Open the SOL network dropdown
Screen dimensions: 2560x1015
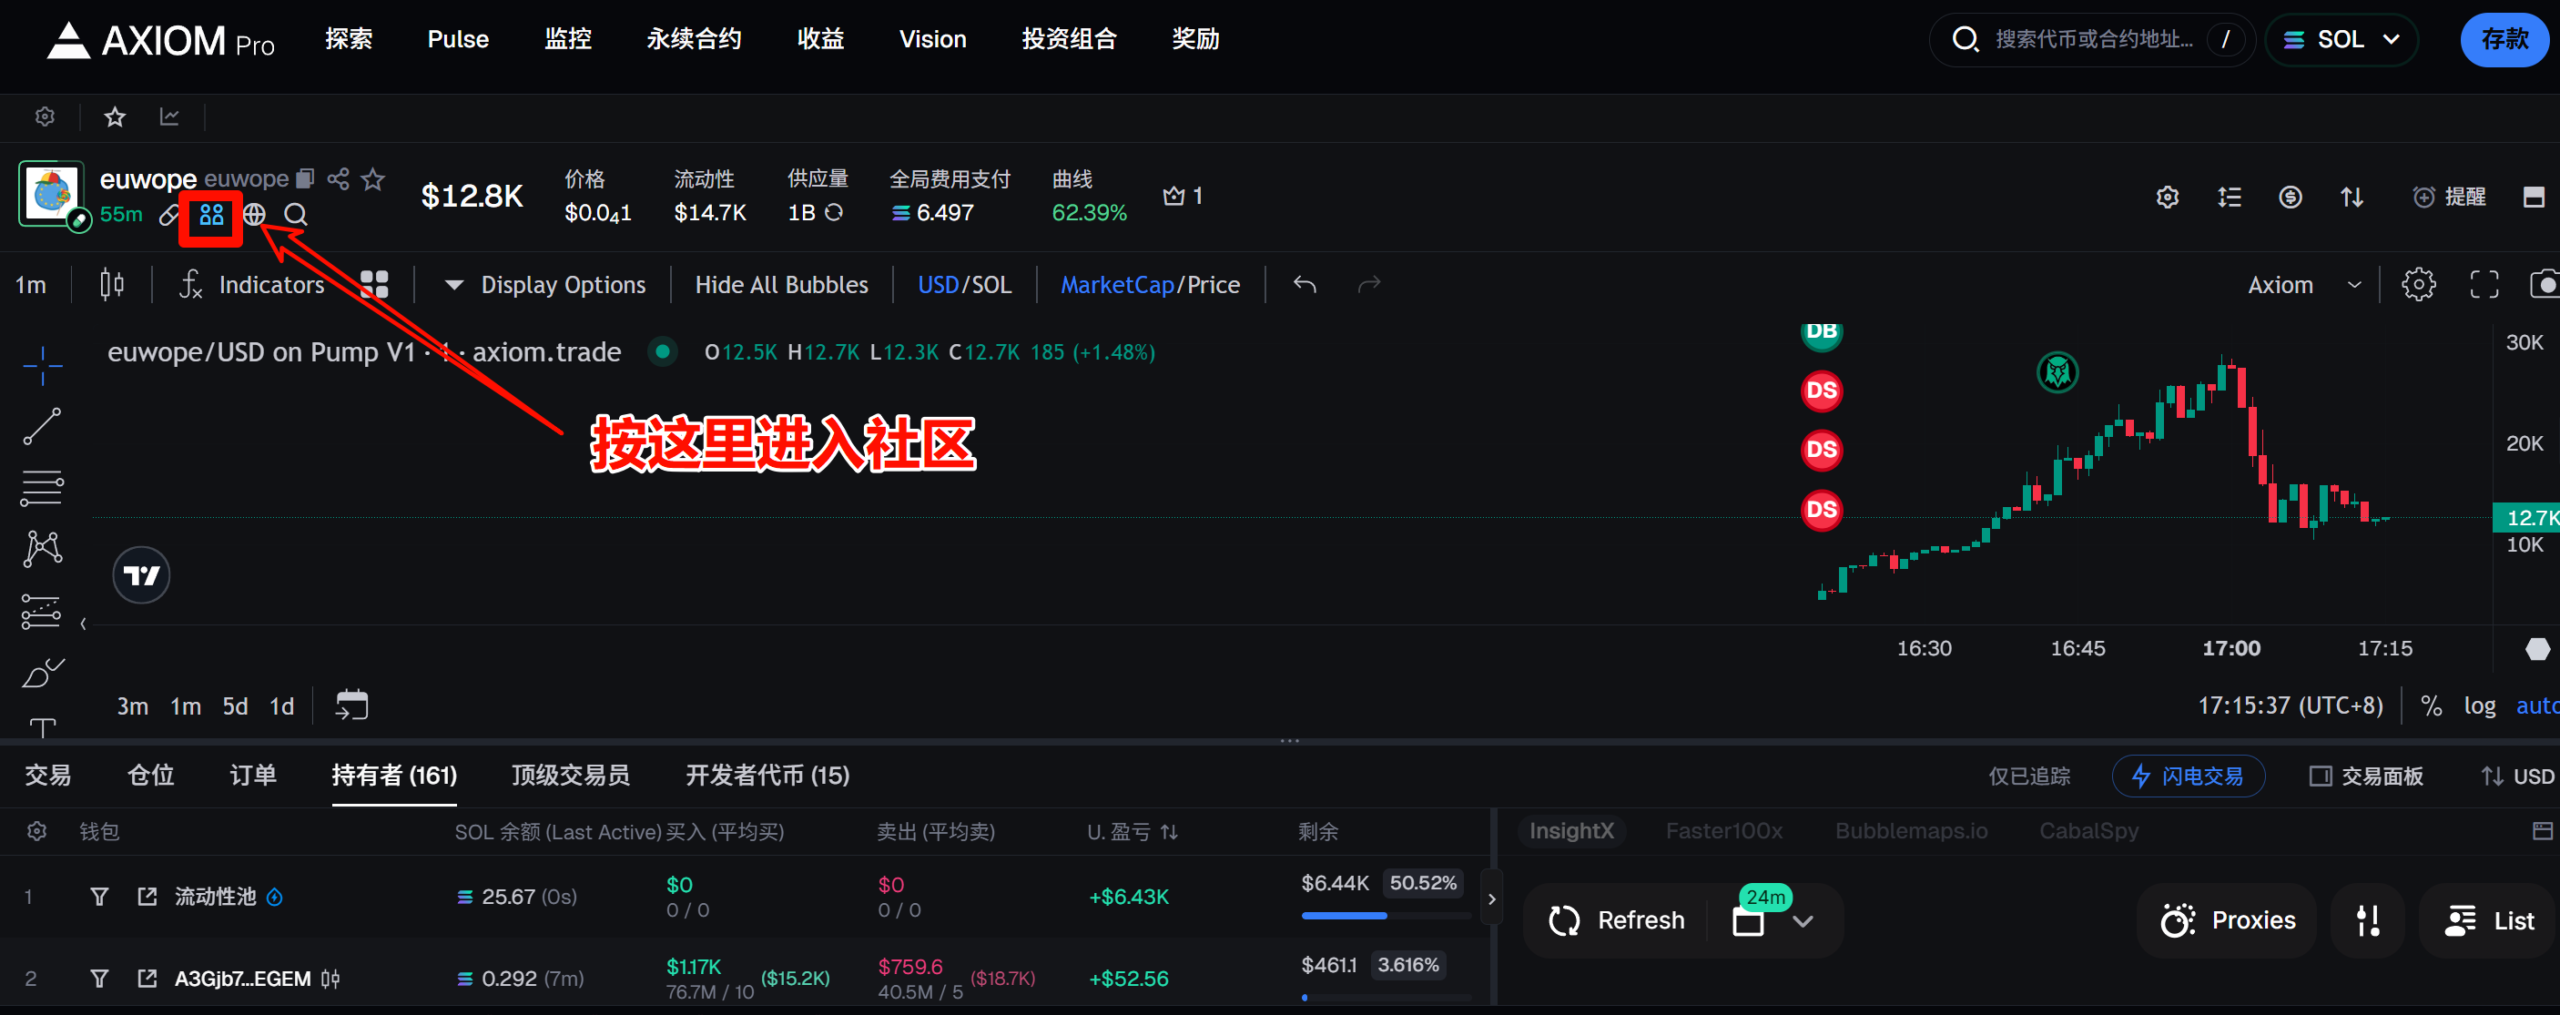click(x=2341, y=39)
